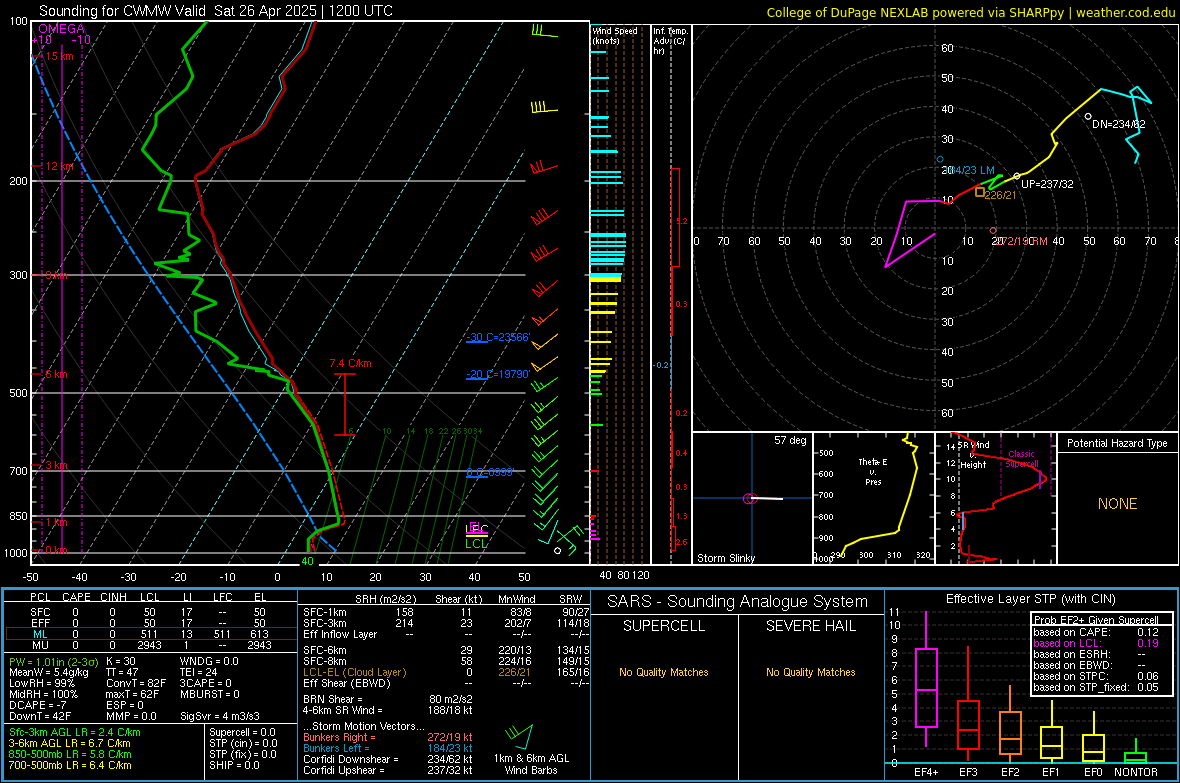
Task: Click the DN=234/62 hodograph circle marker
Action: tap(1088, 117)
